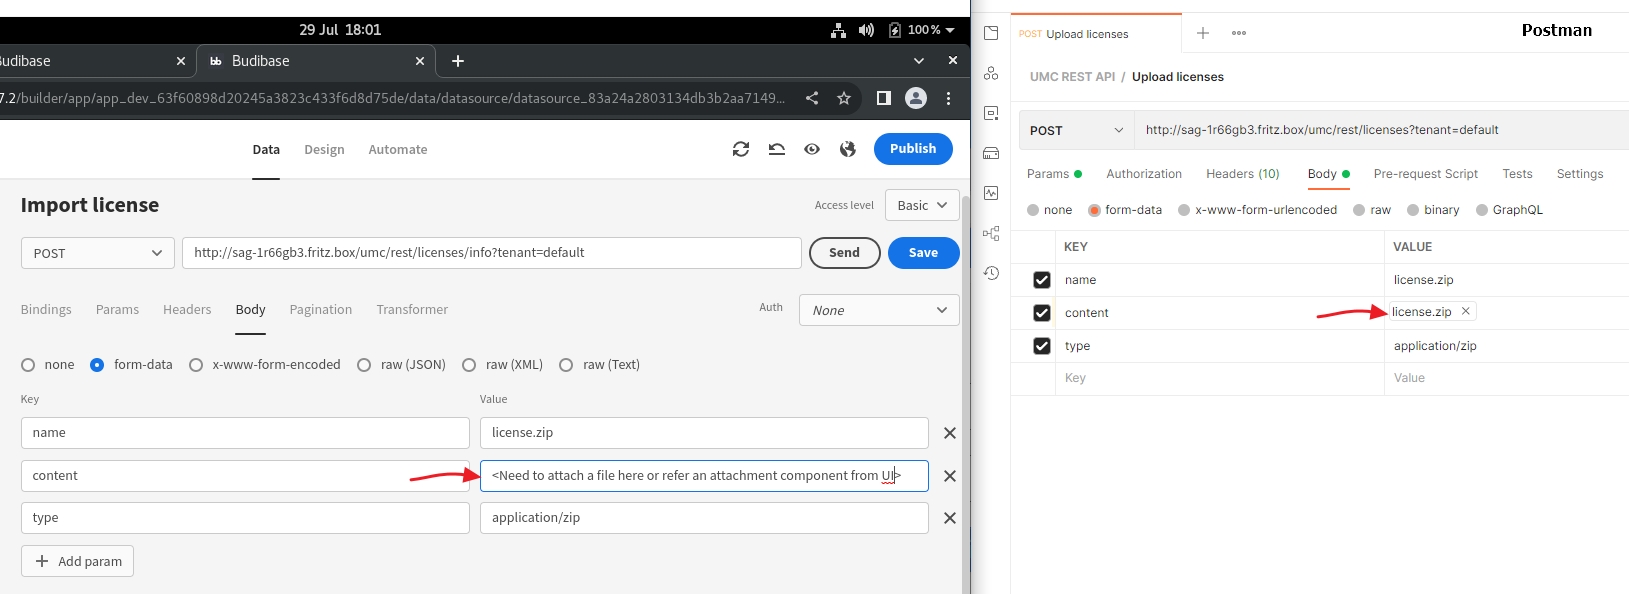The width and height of the screenshot is (1629, 594).
Task: Click the Postman request URL field
Action: click(1380, 130)
